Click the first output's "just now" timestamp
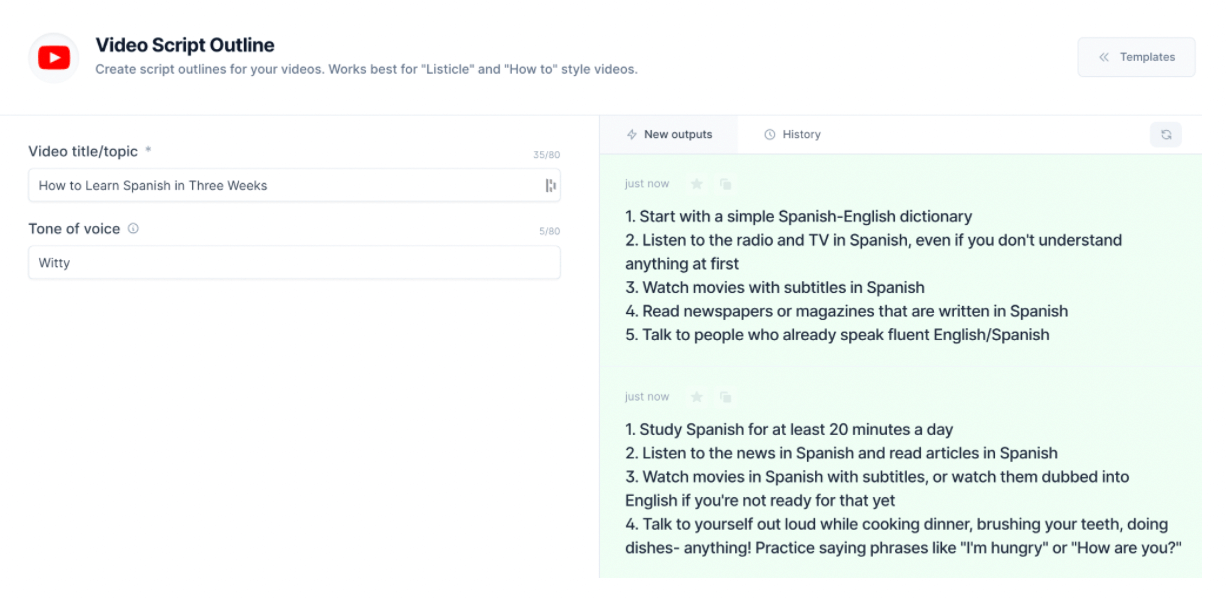Screen dimensions: 1226x598 tap(647, 184)
